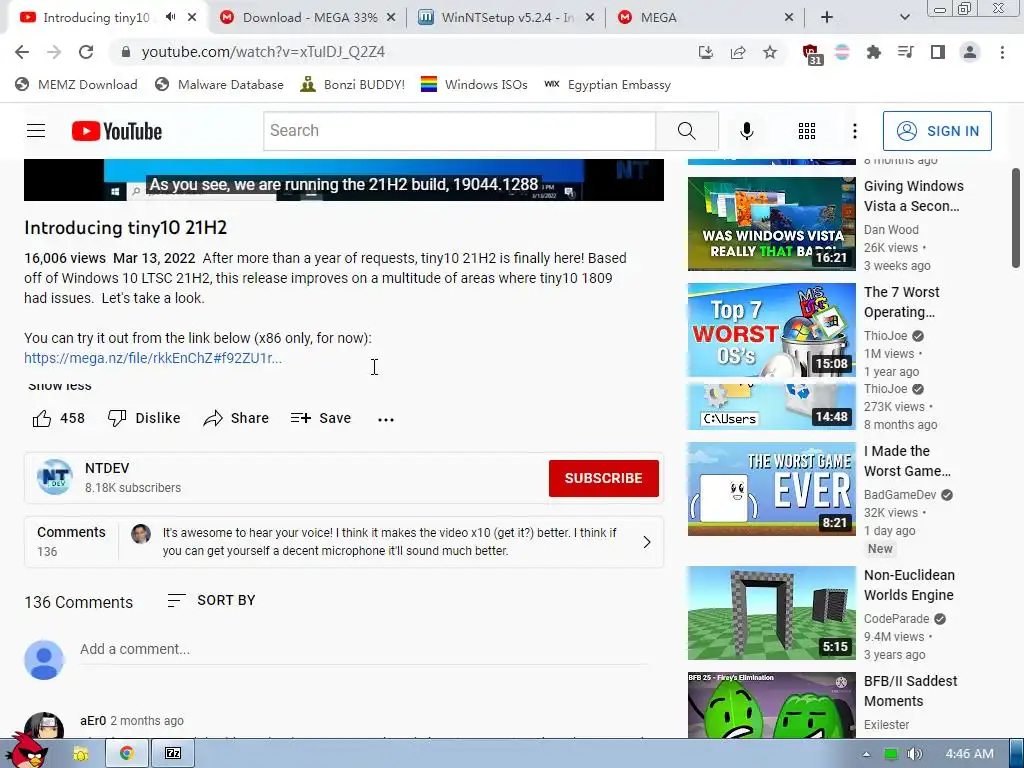Click the install app icon in address bar
Screen dimensions: 1024x768
[705, 52]
